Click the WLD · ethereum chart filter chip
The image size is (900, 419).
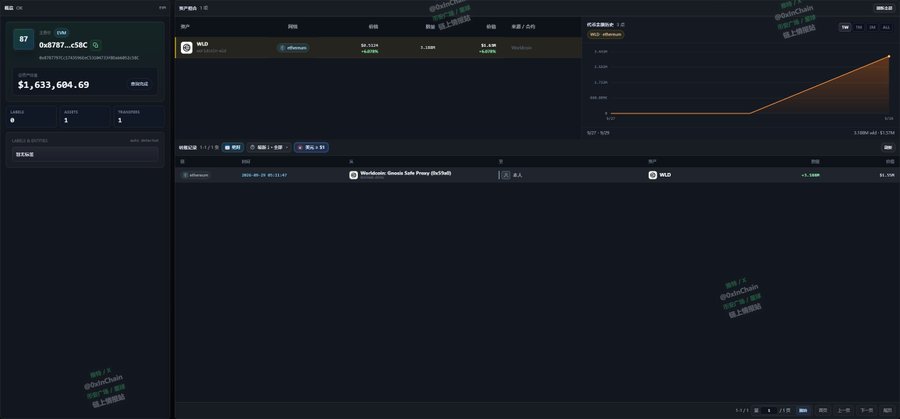point(605,34)
